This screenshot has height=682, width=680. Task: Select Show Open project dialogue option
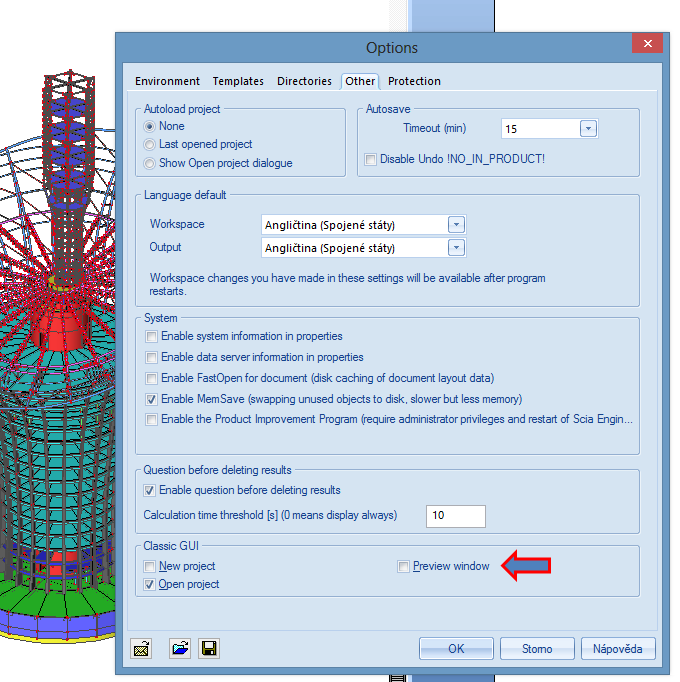151,163
